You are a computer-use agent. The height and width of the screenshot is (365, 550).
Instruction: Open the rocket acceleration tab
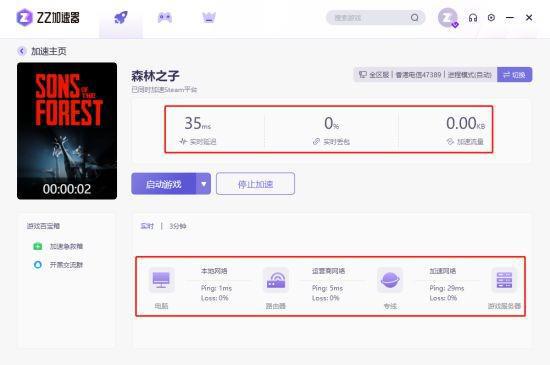(x=121, y=18)
